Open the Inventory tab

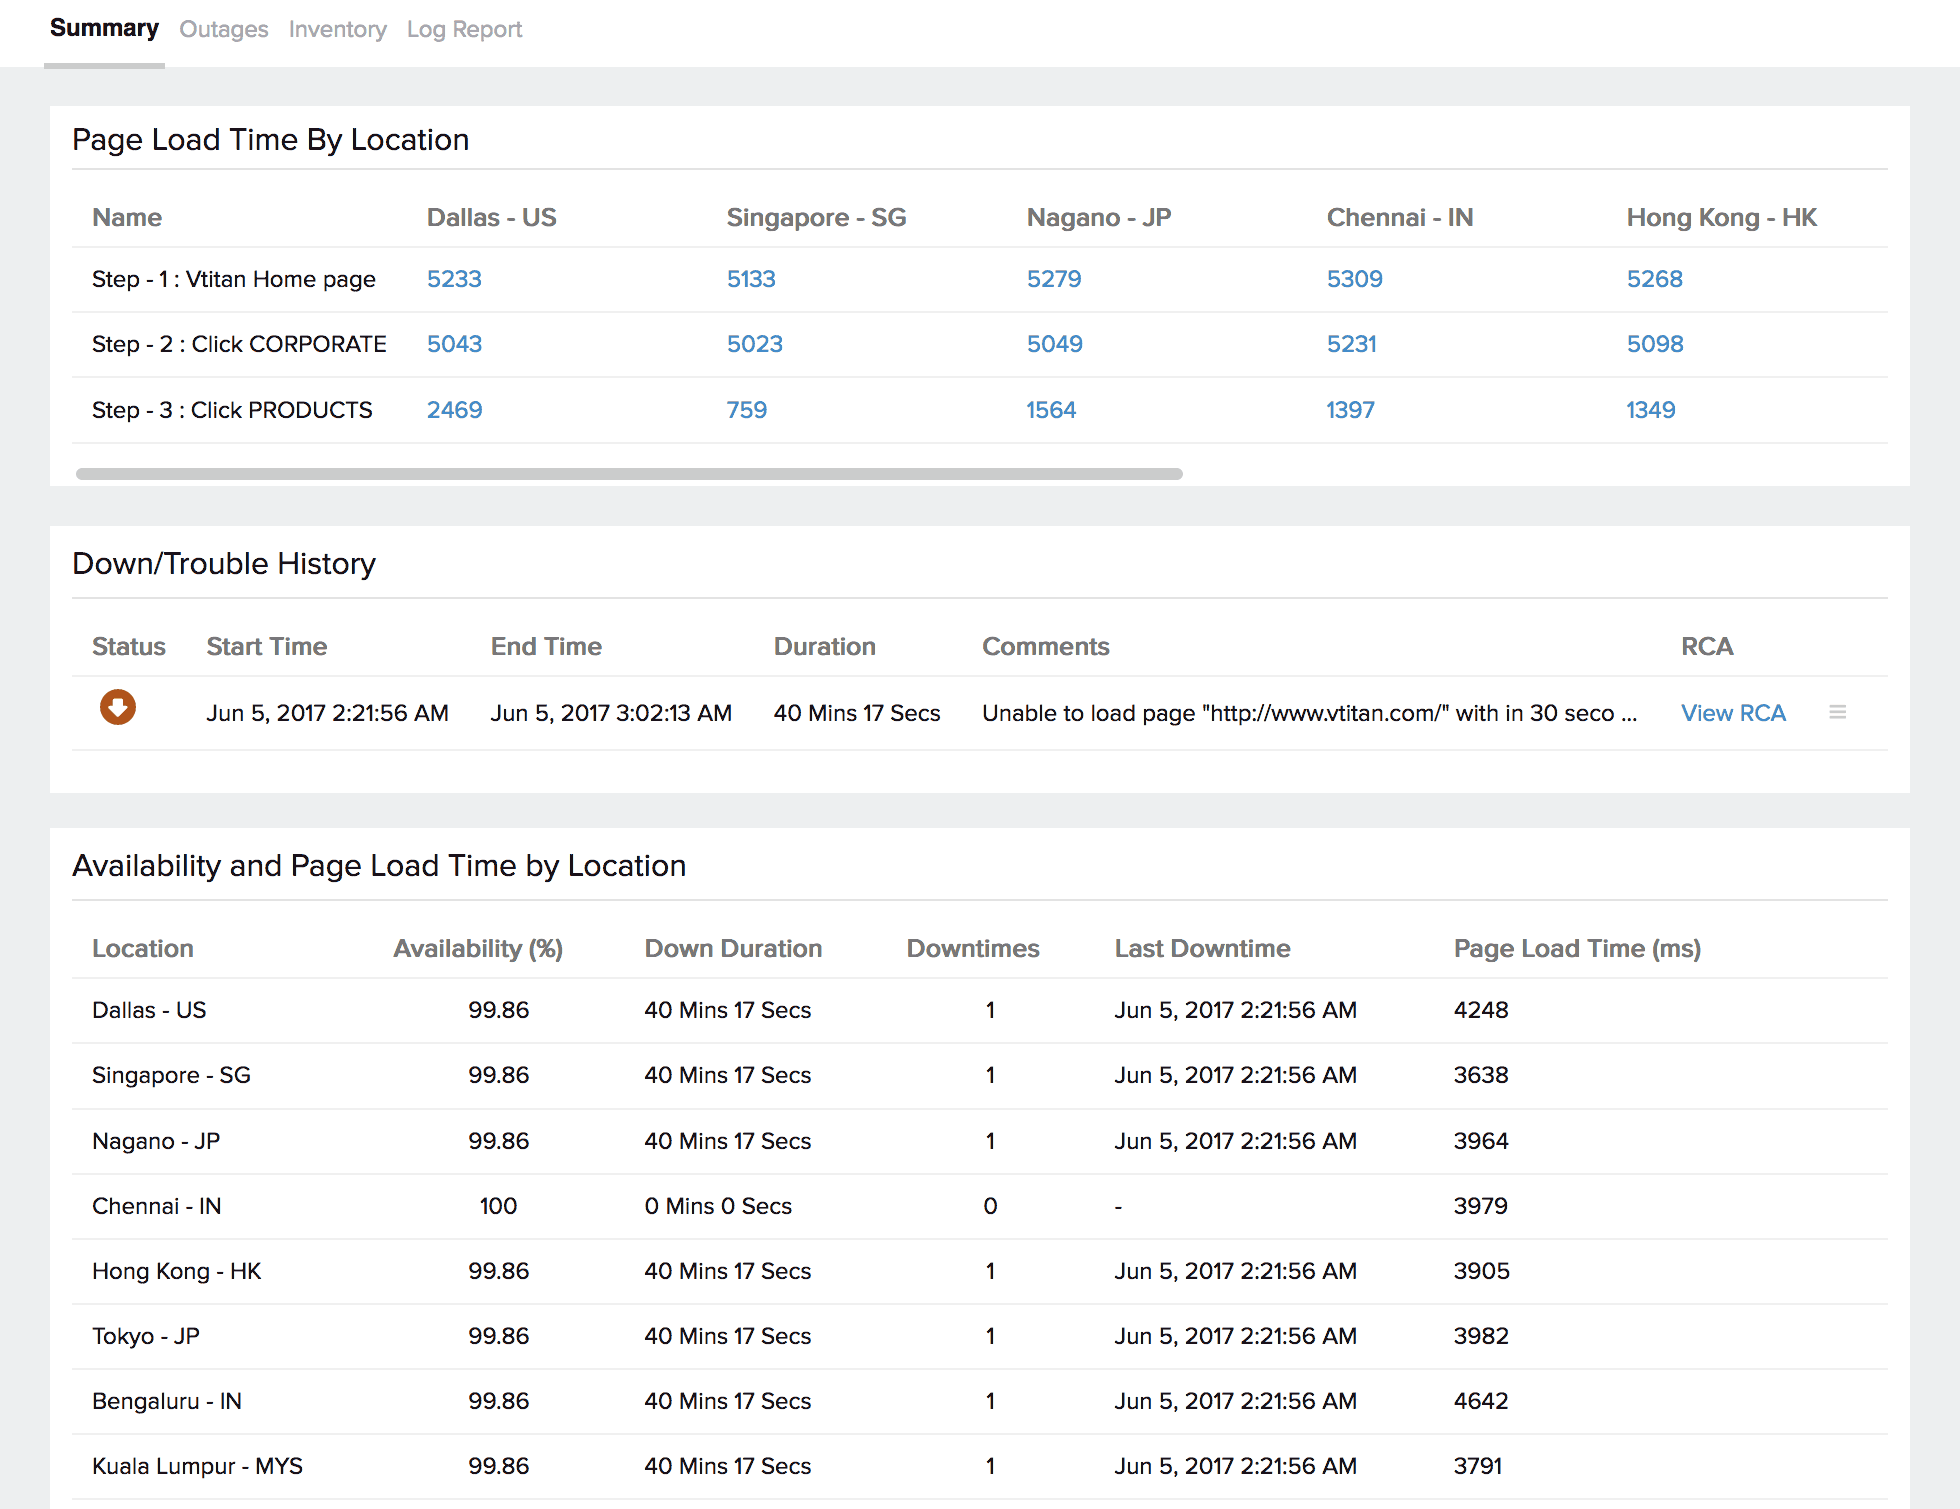(337, 30)
